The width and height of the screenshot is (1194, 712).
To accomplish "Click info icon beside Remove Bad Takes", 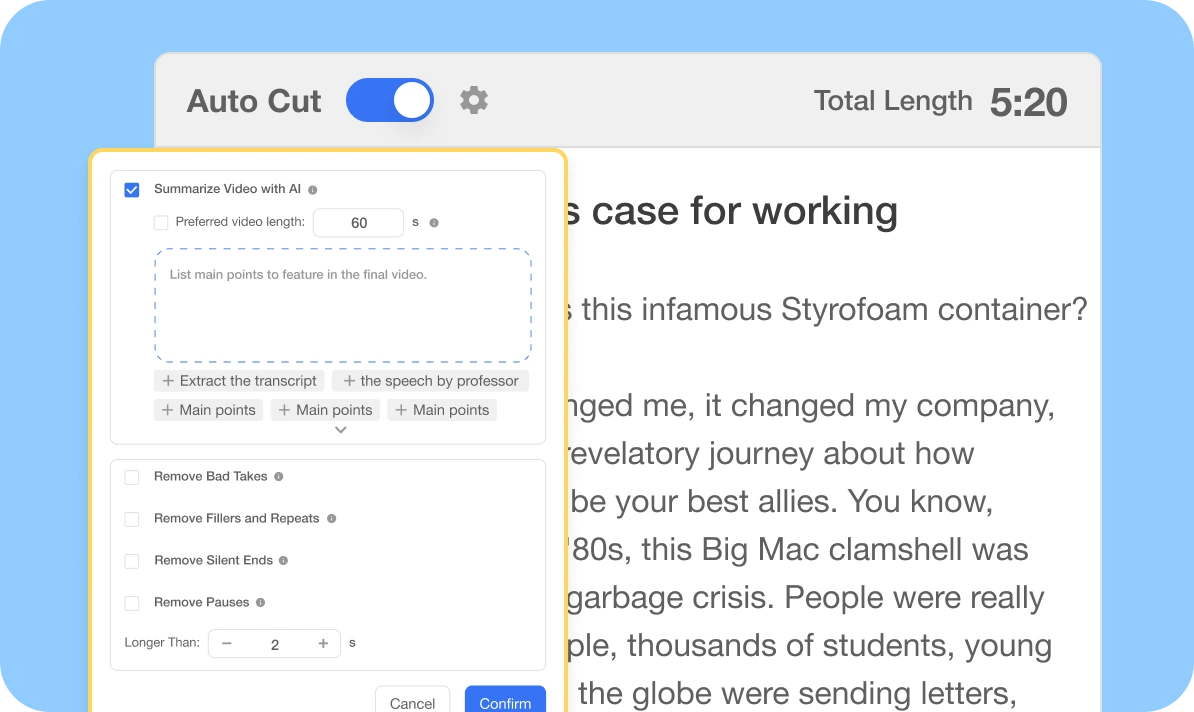I will click(279, 477).
